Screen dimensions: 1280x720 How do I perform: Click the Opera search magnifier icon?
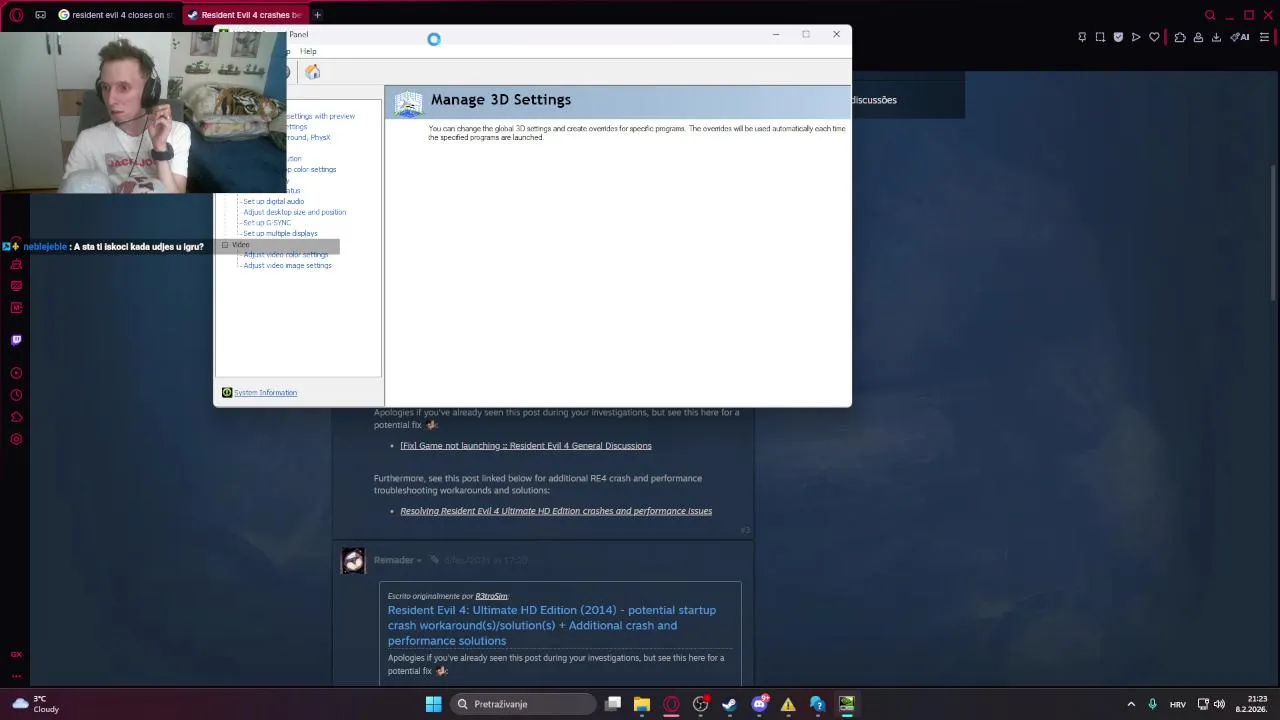pos(1210,15)
